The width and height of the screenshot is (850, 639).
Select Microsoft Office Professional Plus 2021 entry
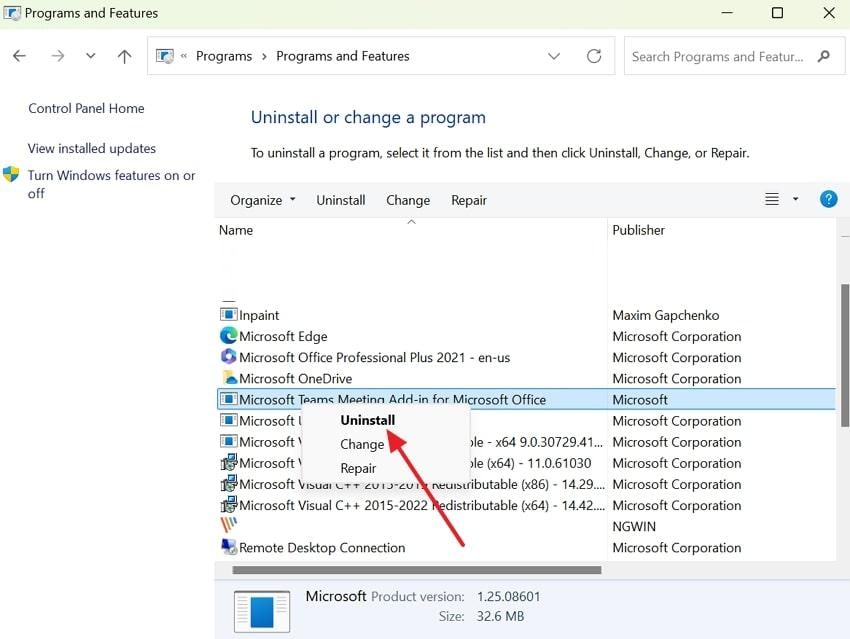[x=375, y=358]
